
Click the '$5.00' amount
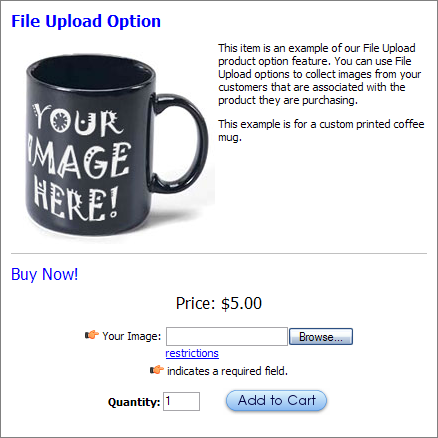point(242,303)
